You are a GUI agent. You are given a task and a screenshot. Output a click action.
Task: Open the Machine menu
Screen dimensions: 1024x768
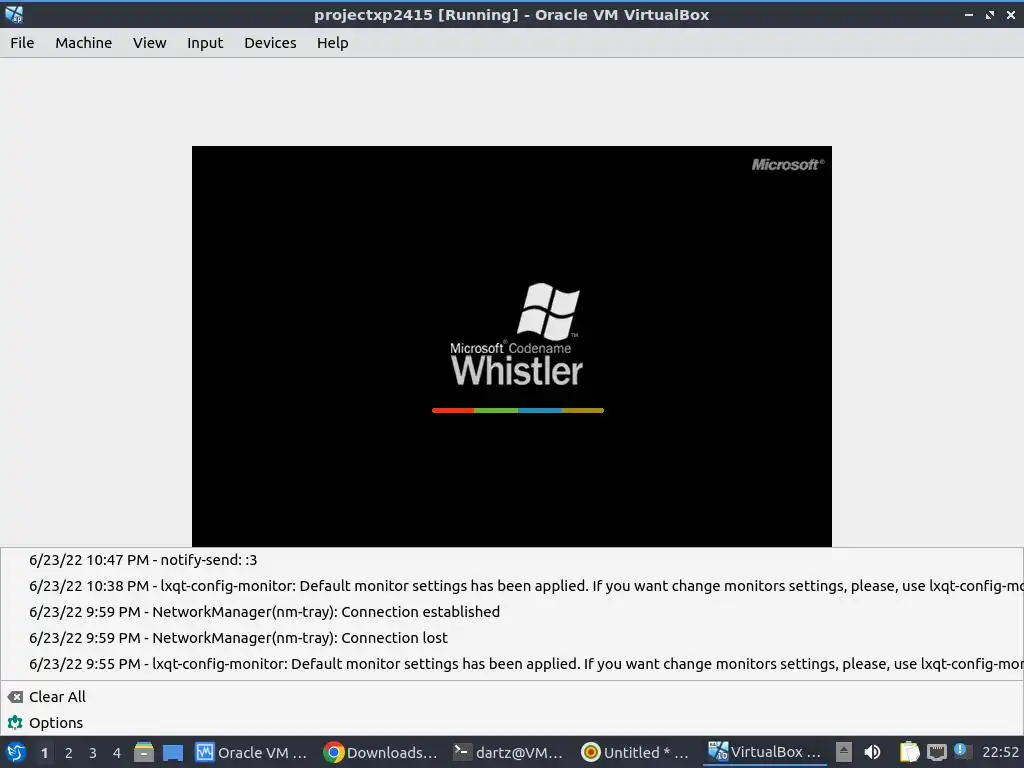(84, 43)
